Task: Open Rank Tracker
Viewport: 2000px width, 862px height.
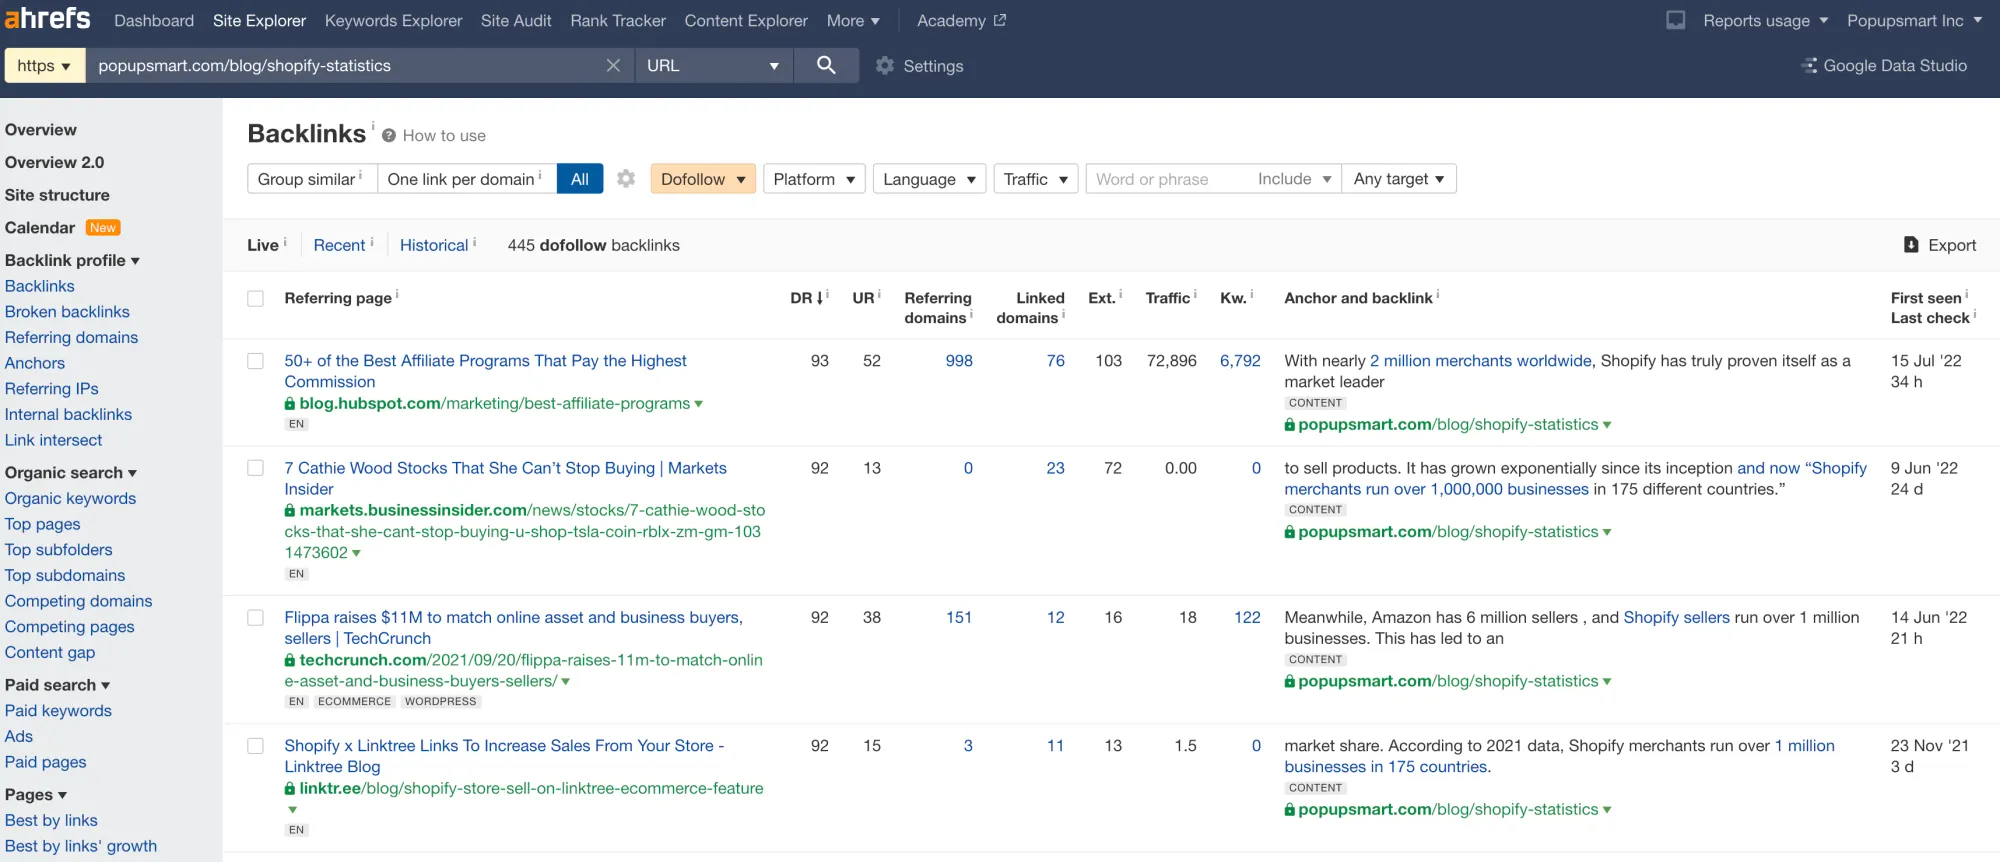Action: 618,20
